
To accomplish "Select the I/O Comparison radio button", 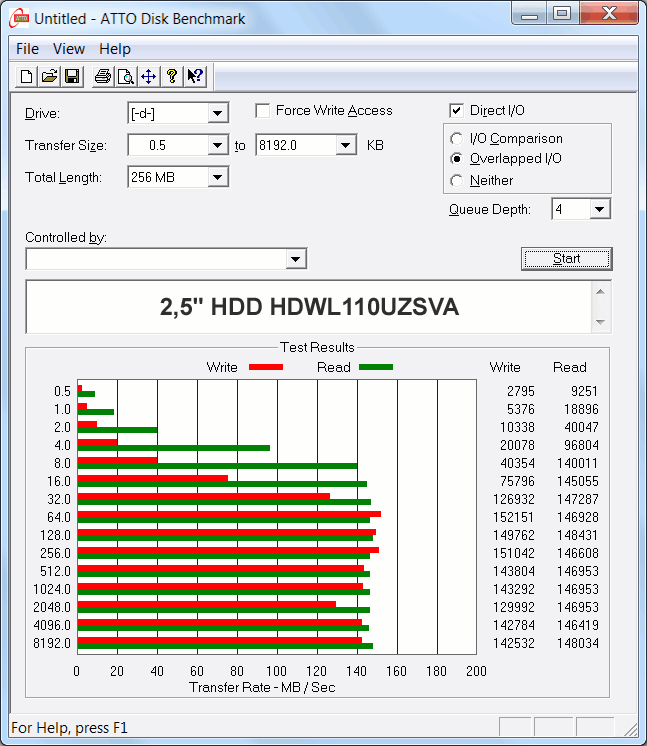I will pyautogui.click(x=456, y=138).
